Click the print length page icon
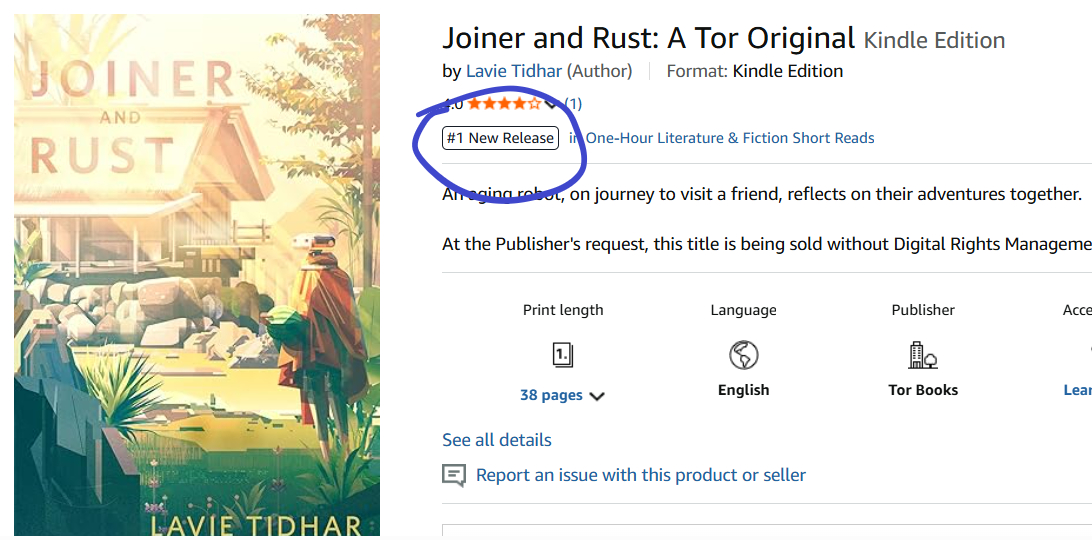 (x=563, y=355)
